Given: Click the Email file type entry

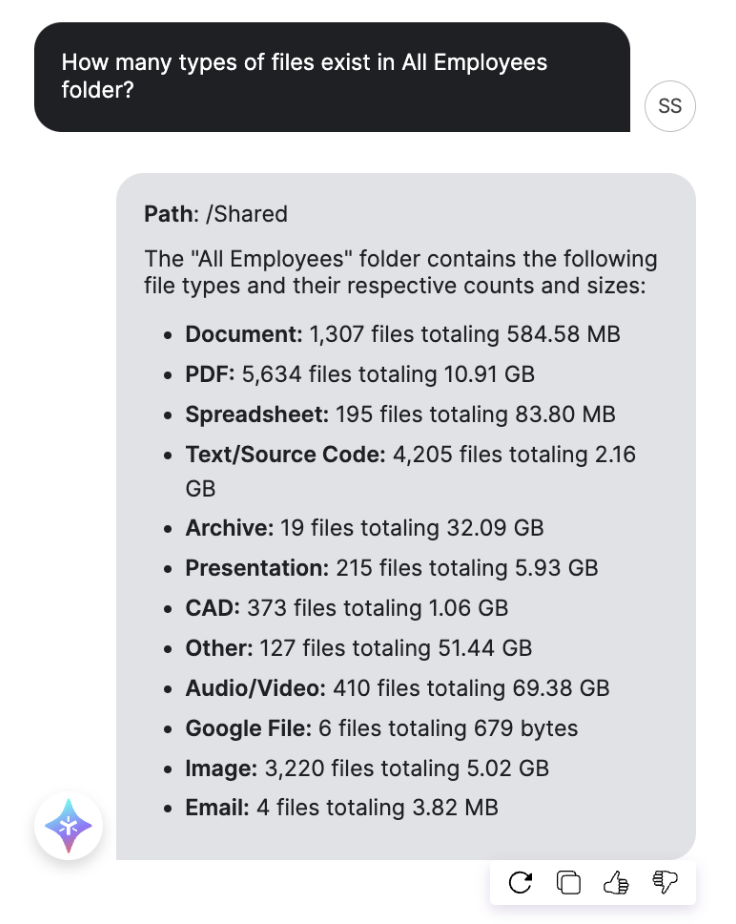Looking at the screenshot, I should point(342,807).
